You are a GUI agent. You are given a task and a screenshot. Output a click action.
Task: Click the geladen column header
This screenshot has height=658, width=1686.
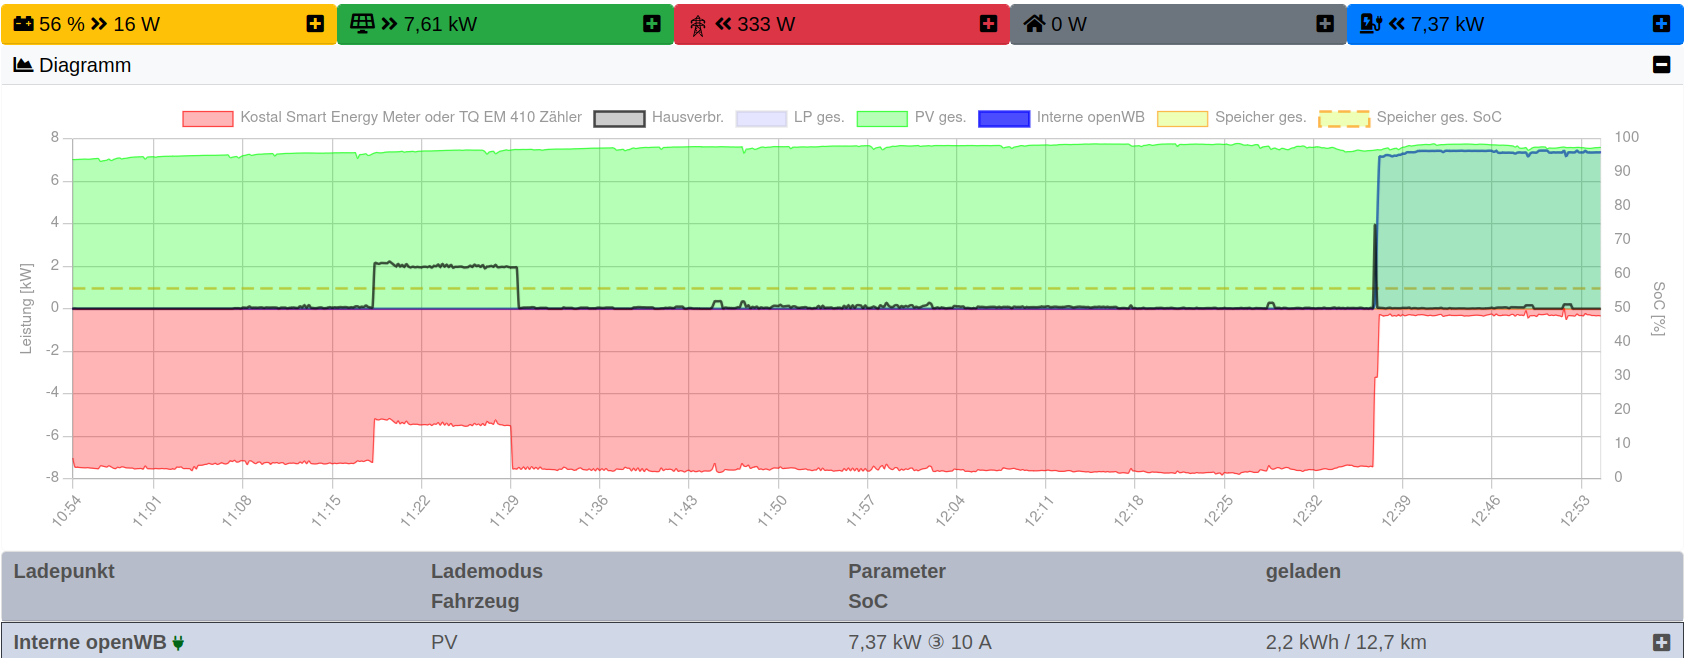1303,571
